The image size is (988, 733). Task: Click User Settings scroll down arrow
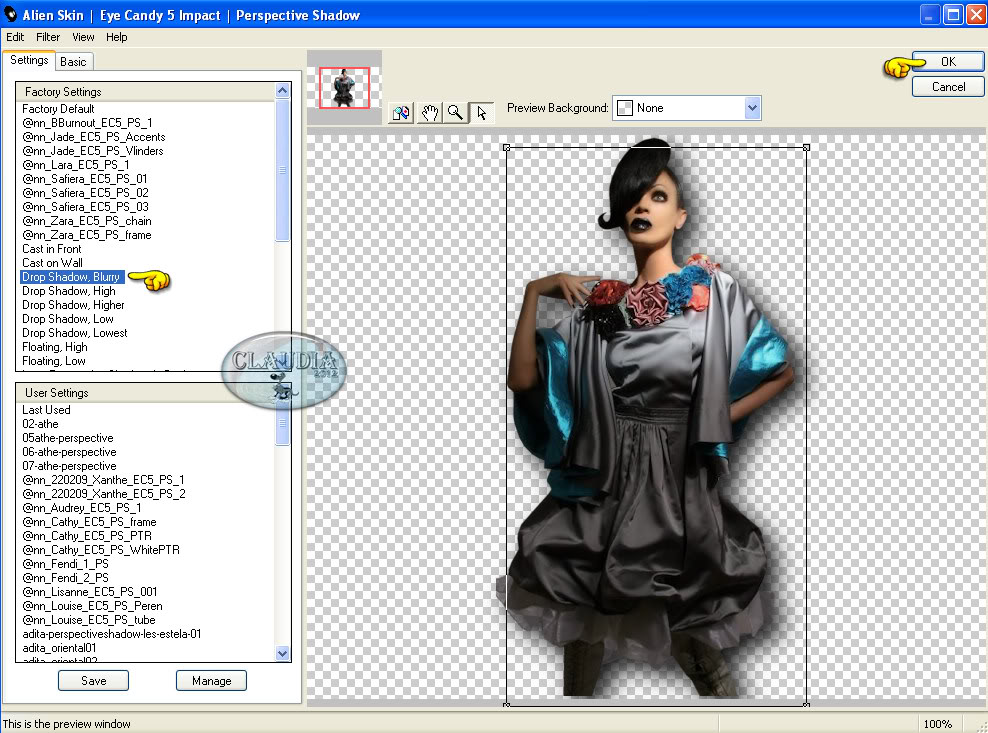coord(282,654)
